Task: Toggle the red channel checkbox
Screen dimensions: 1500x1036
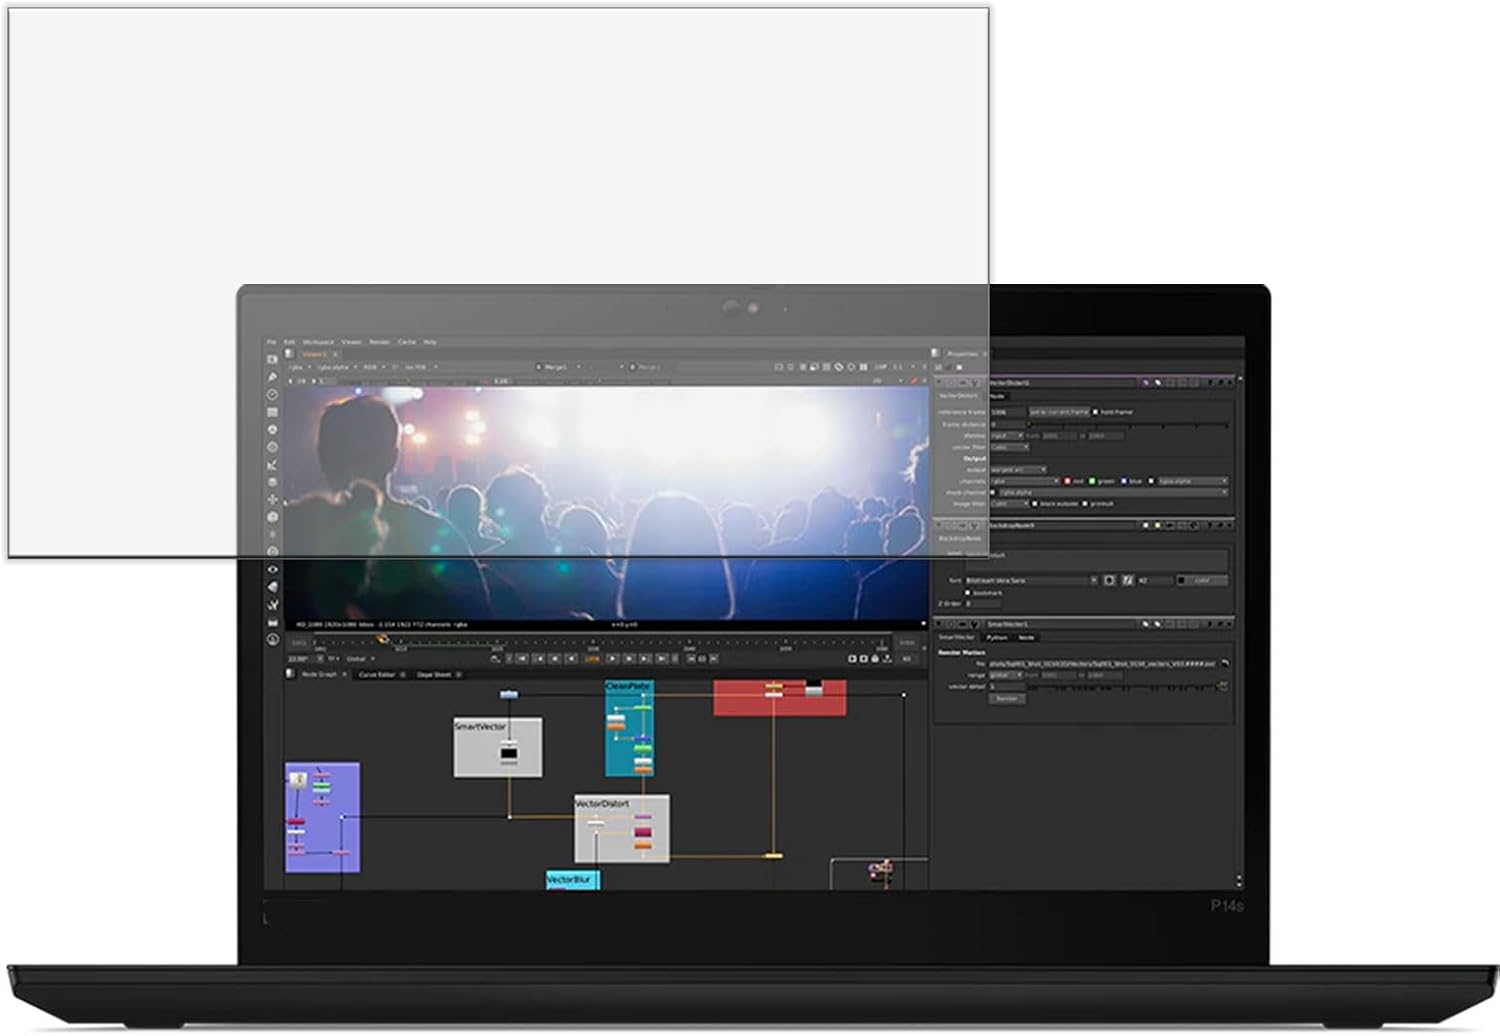Action: pyautogui.click(x=1067, y=481)
